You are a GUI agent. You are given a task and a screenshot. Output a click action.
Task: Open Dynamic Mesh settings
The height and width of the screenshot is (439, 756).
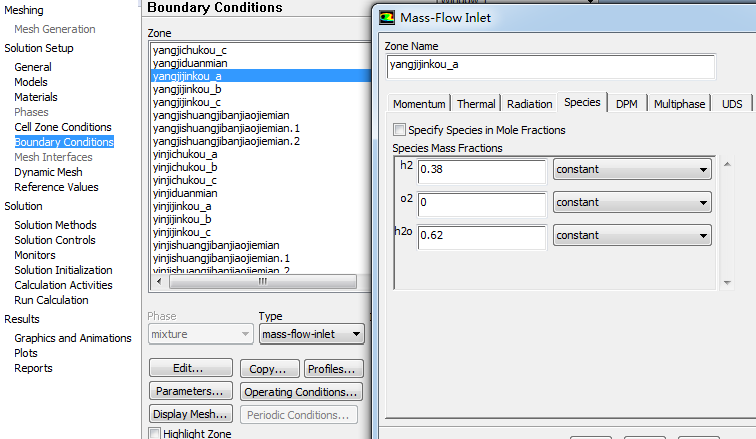click(48, 172)
